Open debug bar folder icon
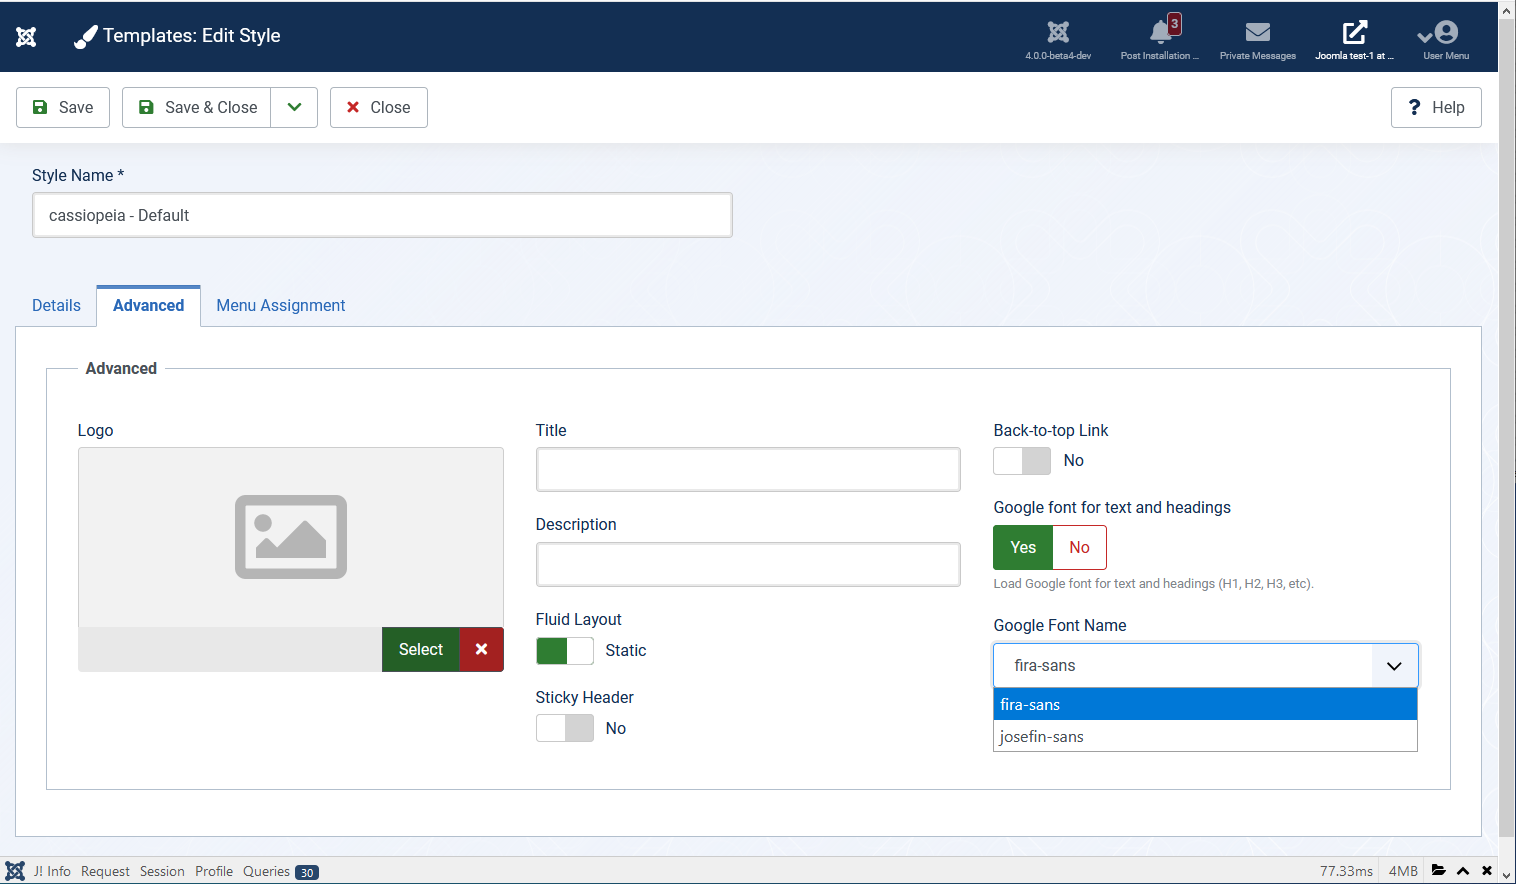 point(1438,870)
